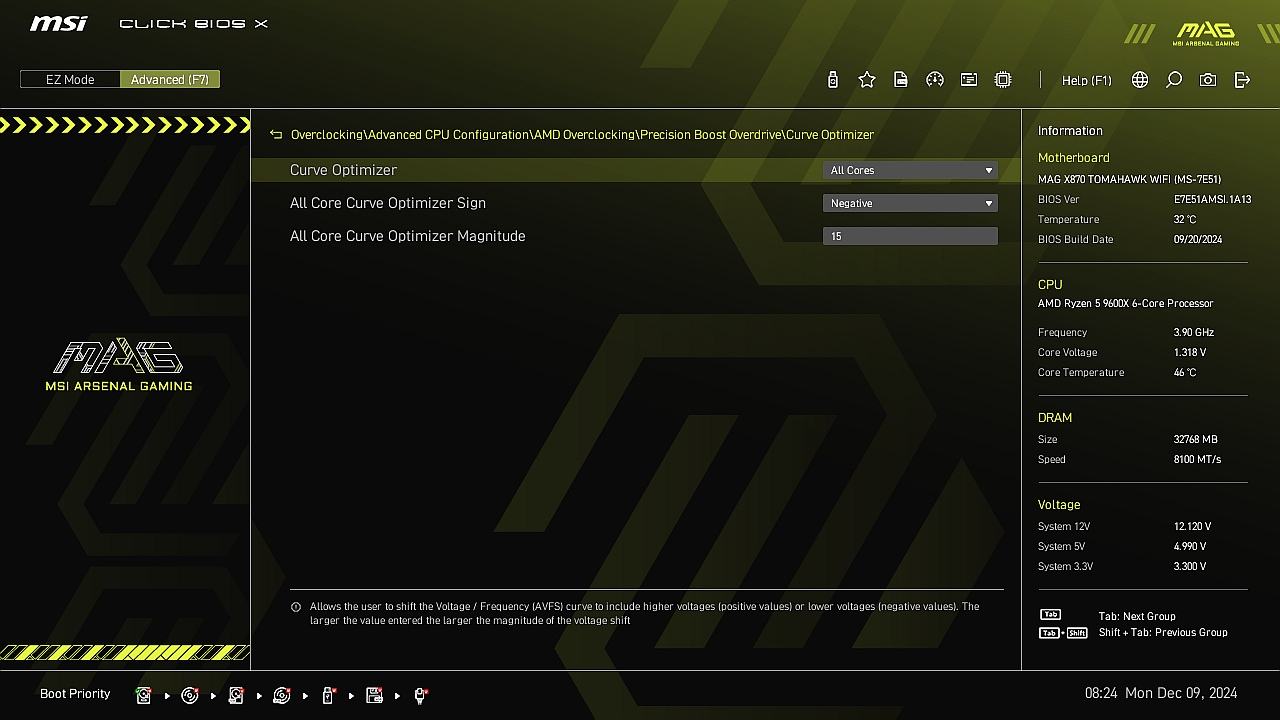Click BIOS Ver value E7E51AMSI.1A13

(x=1212, y=199)
